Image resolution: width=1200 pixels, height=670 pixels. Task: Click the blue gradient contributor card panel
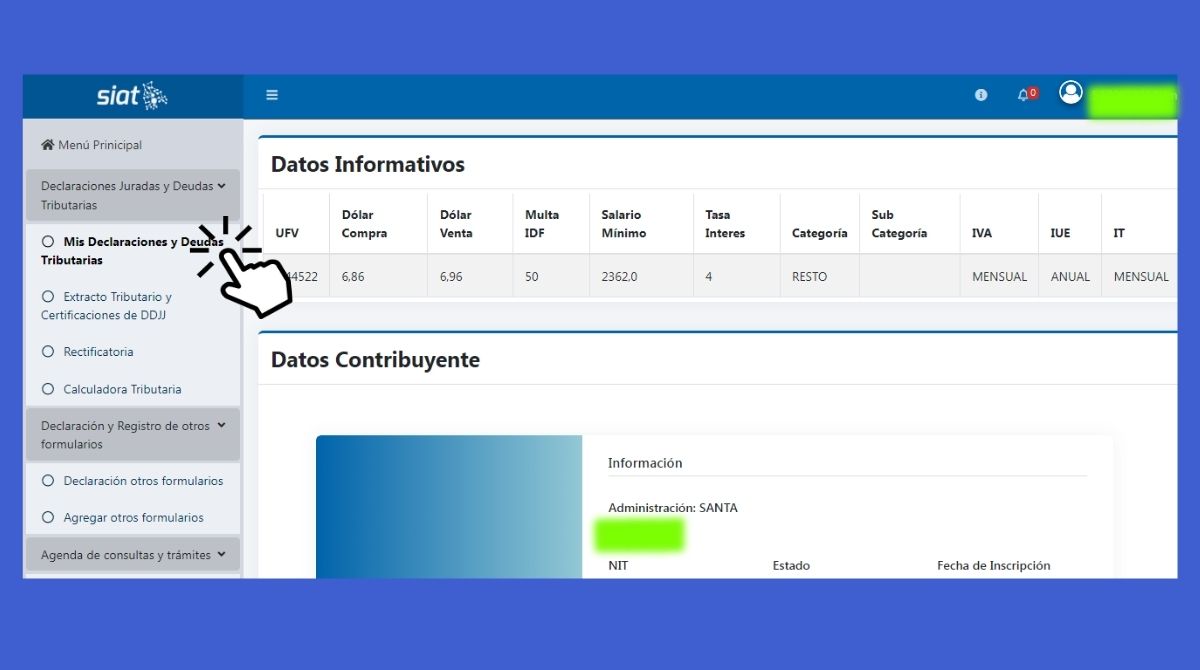tap(449, 506)
